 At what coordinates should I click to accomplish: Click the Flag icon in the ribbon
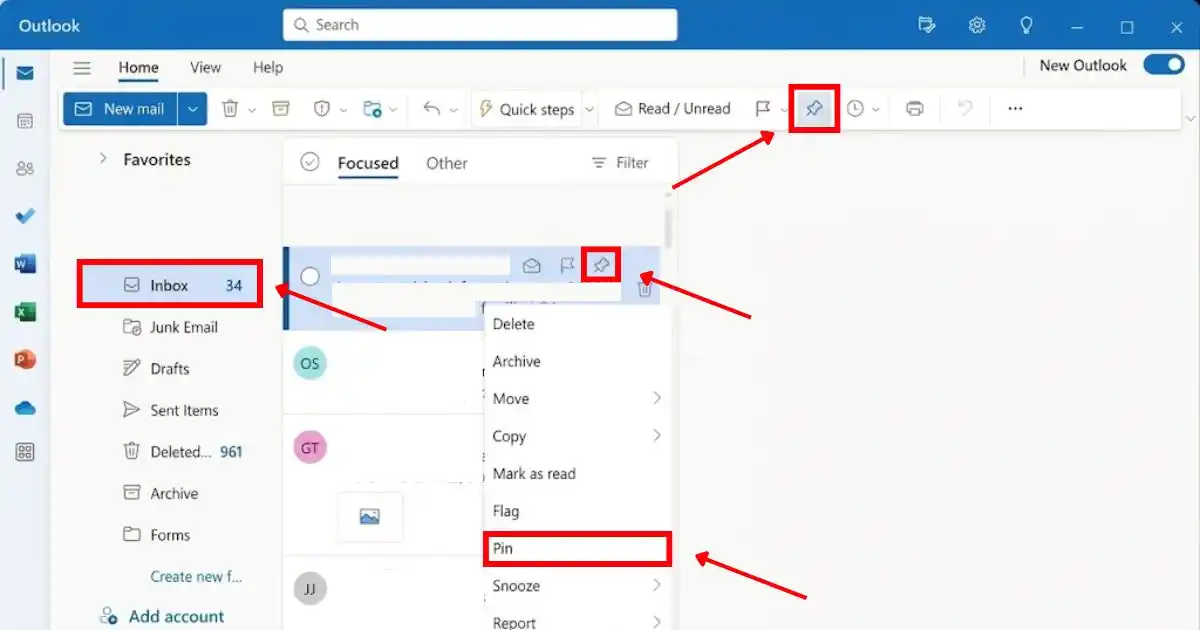[x=763, y=109]
